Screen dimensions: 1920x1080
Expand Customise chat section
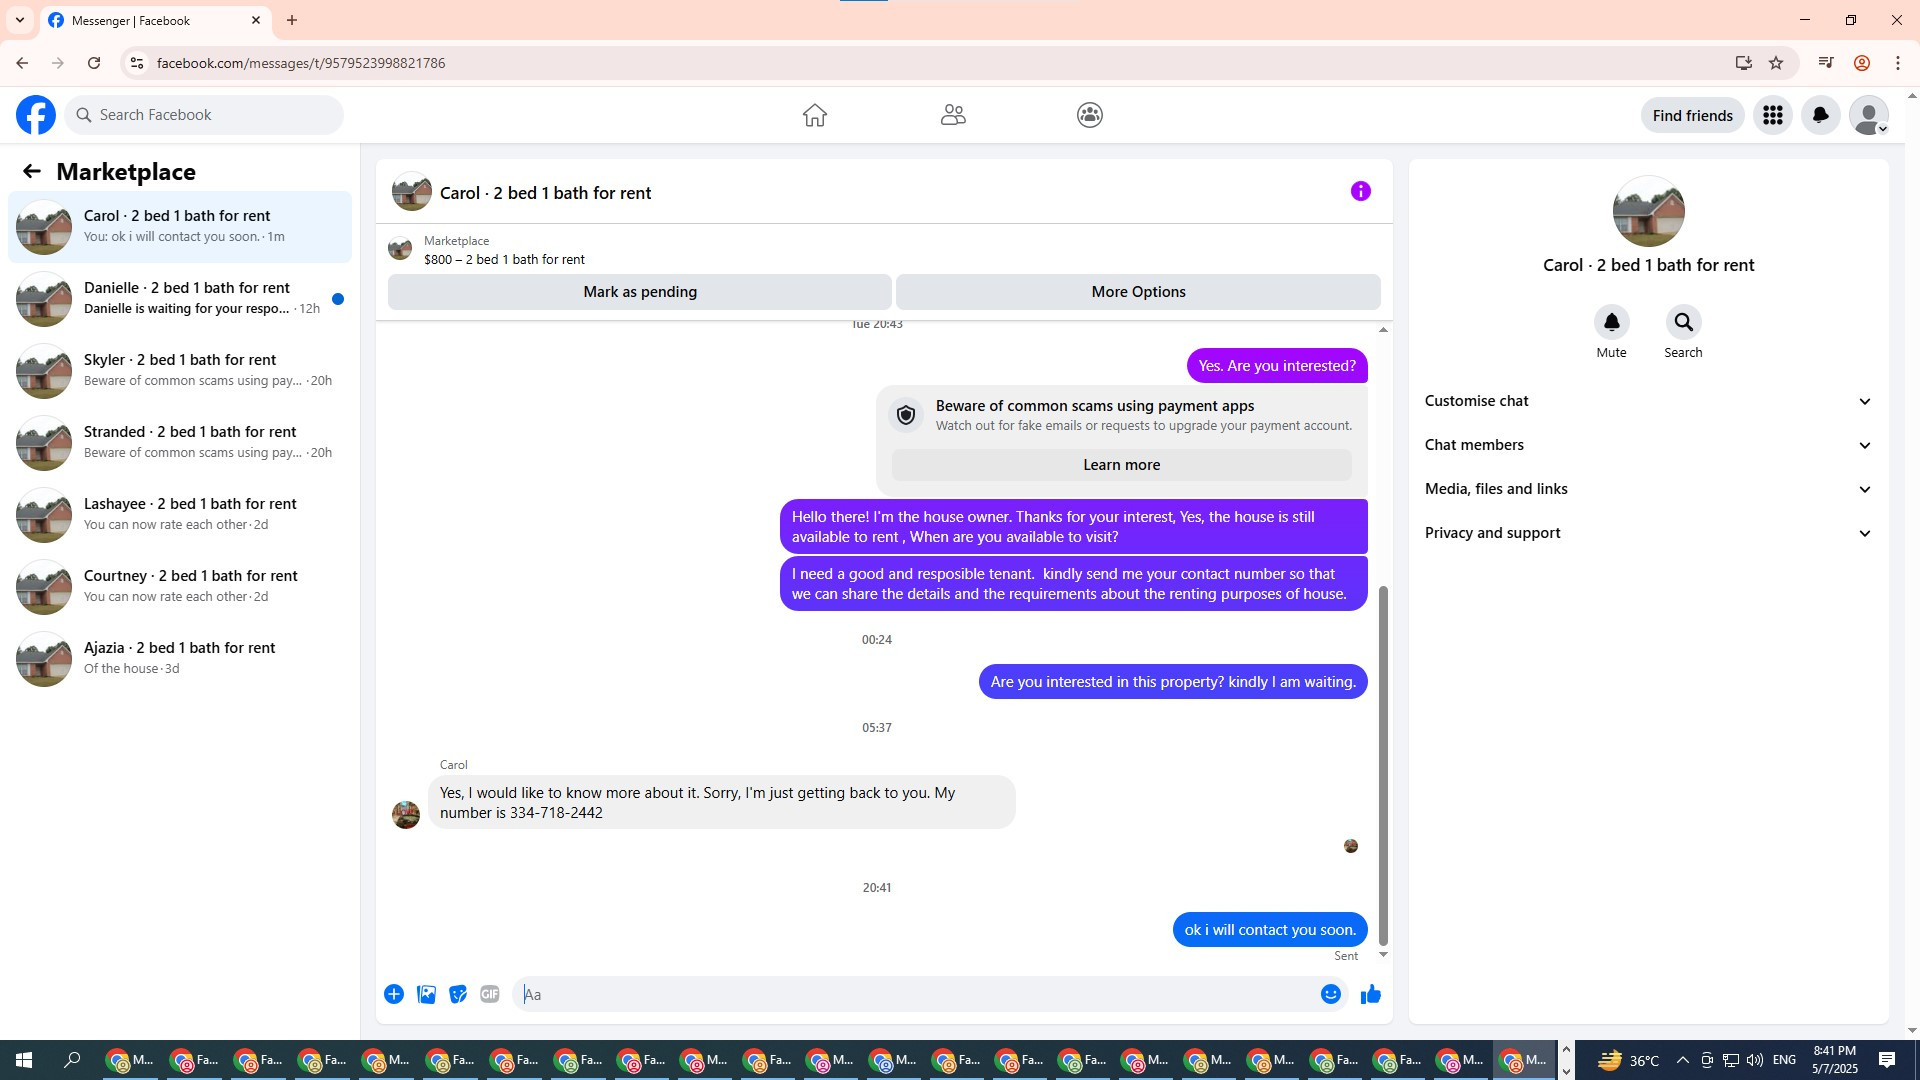1648,401
